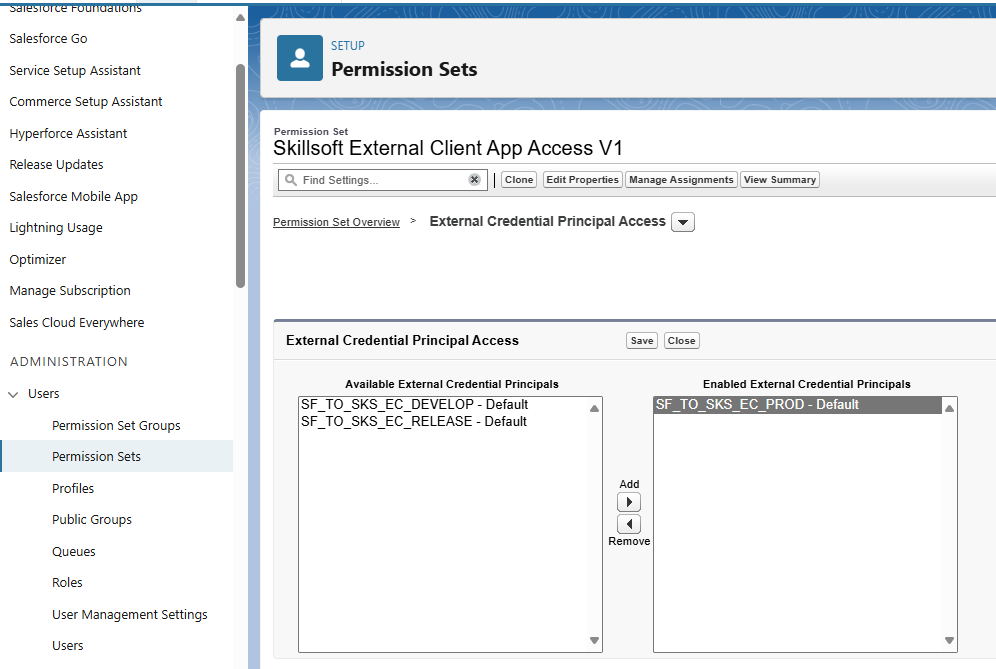The image size is (996, 669).
Task: Open Users subitem below User Management Settings
Action: pyautogui.click(x=67, y=645)
